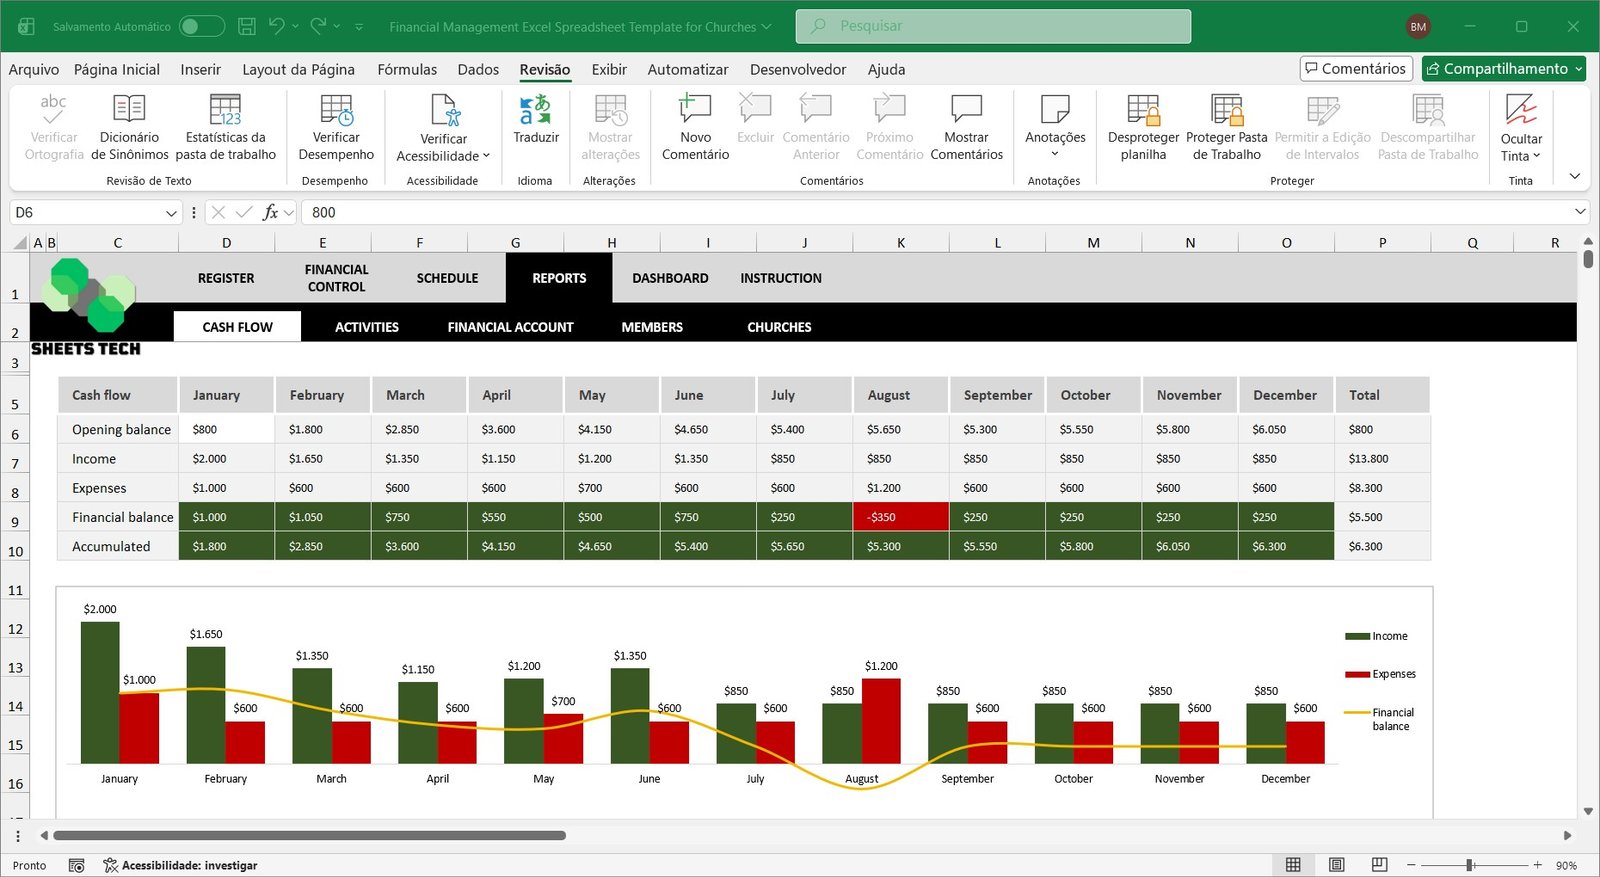Click Desproteger planilha icon
1600x877 pixels.
click(1143, 110)
